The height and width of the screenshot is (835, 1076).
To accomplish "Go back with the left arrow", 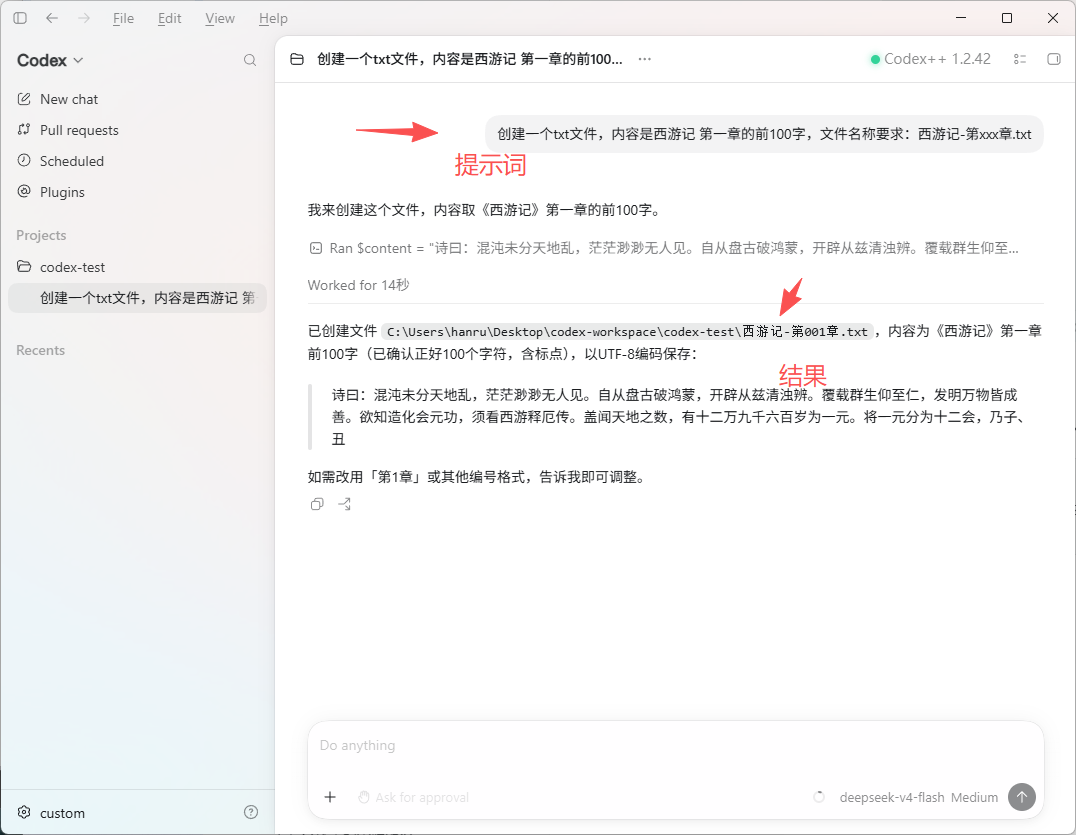I will pos(51,19).
